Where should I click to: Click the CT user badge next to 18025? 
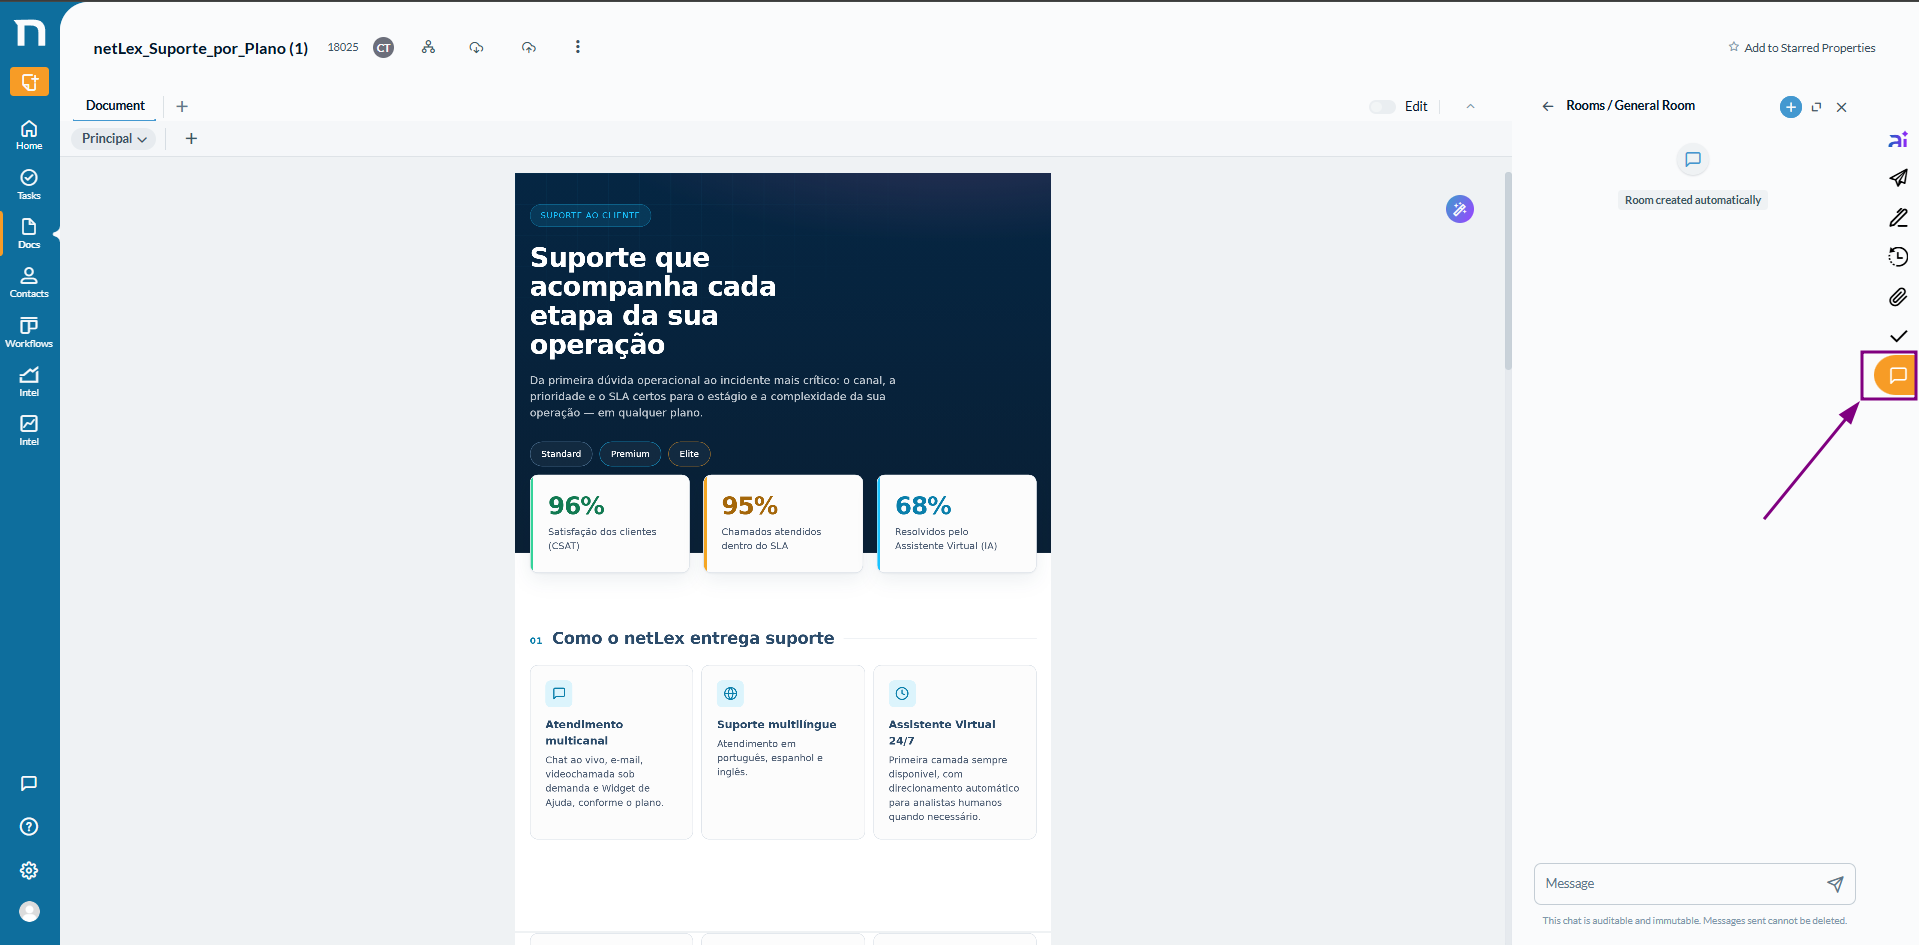click(x=383, y=48)
